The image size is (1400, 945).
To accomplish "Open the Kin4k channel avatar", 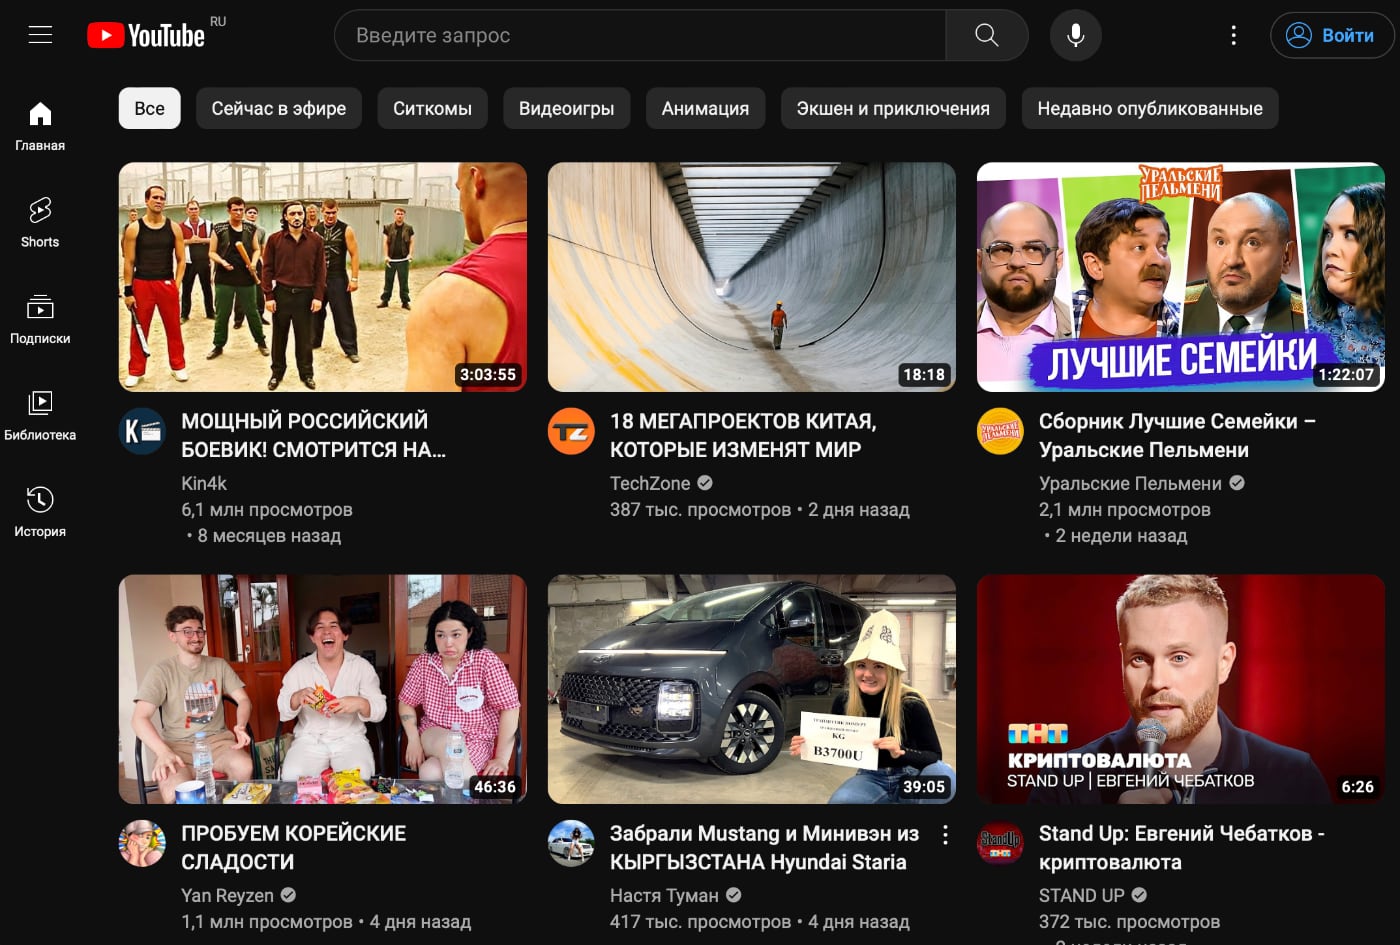I will (x=143, y=432).
